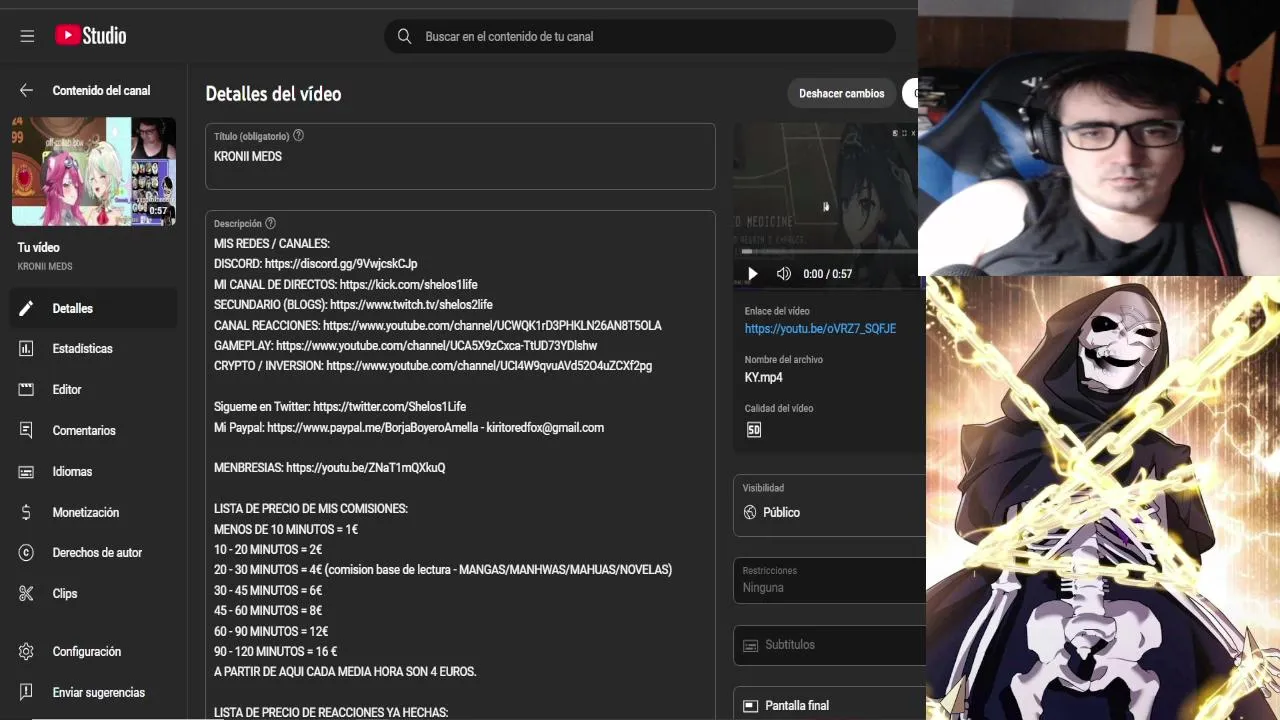Click the '10 - 20 MINUTOS = 2€' line
This screenshot has height=720, width=1280.
point(268,550)
